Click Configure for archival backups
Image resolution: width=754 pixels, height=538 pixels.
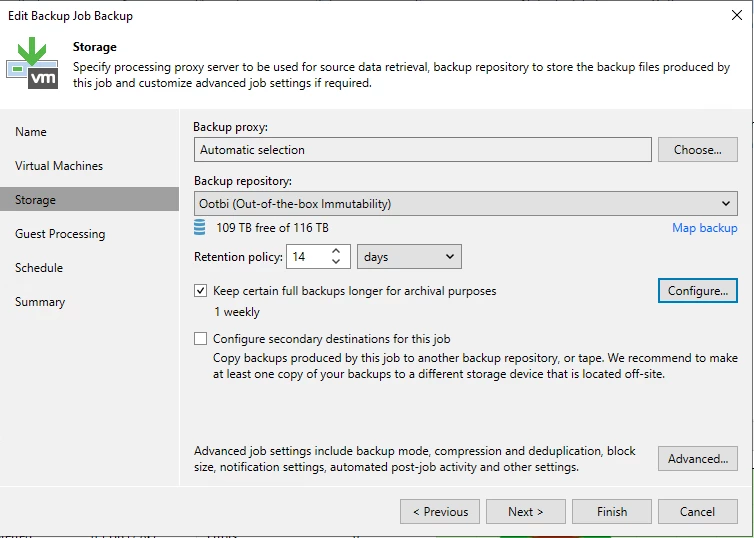tap(698, 290)
